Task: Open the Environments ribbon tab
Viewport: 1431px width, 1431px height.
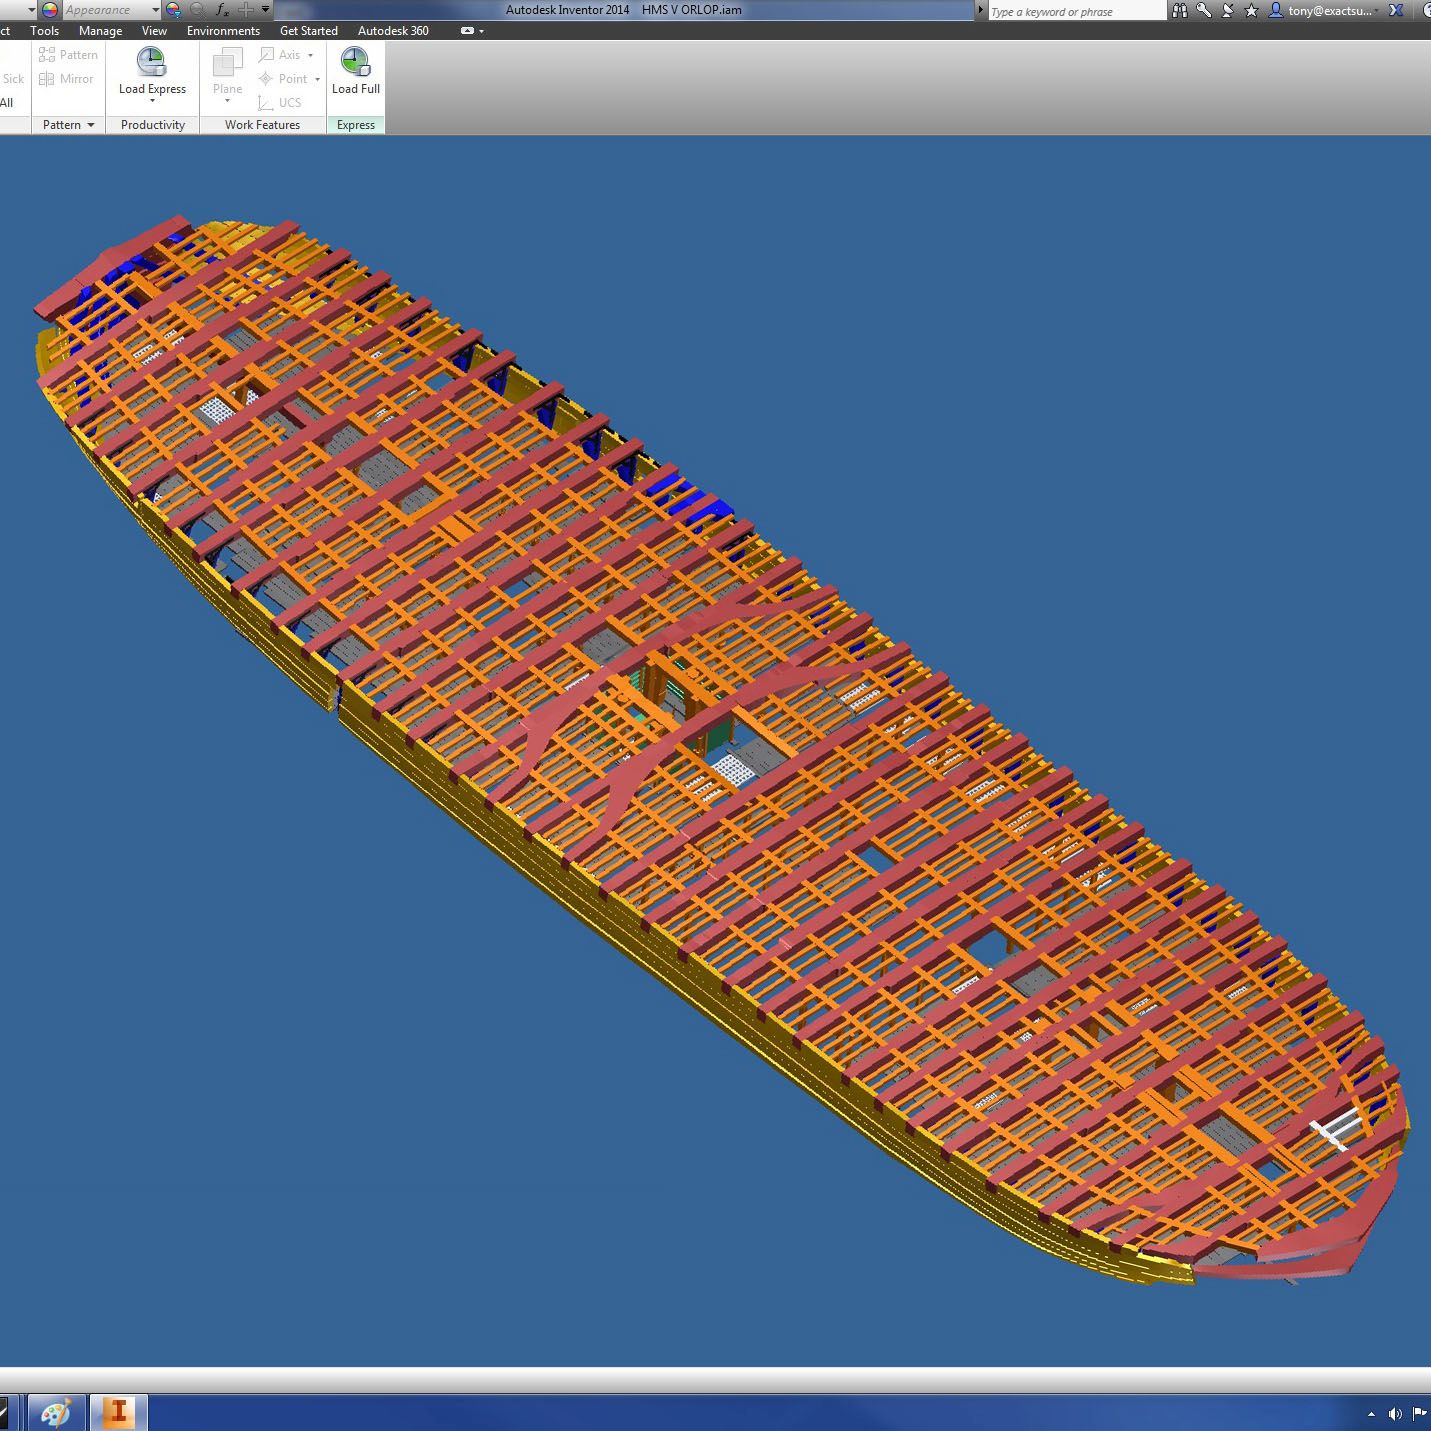Action: click(223, 31)
